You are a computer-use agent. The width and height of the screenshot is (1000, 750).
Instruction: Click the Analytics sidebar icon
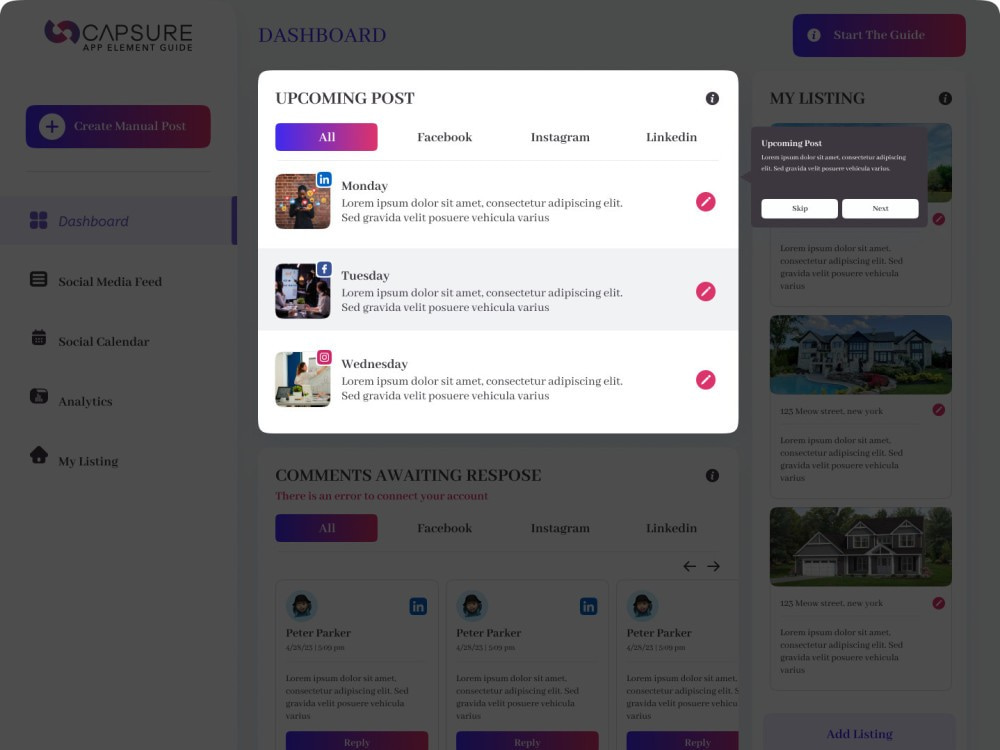pyautogui.click(x=38, y=396)
